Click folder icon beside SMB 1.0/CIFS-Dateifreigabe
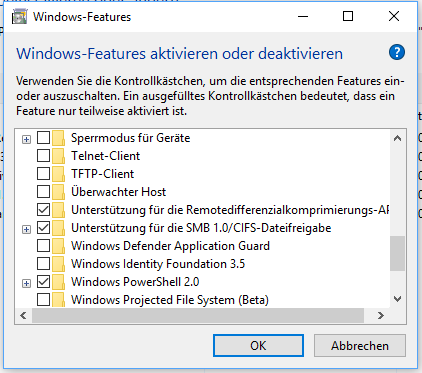The width and height of the screenshot is (422, 373). pyautogui.click(x=58, y=228)
